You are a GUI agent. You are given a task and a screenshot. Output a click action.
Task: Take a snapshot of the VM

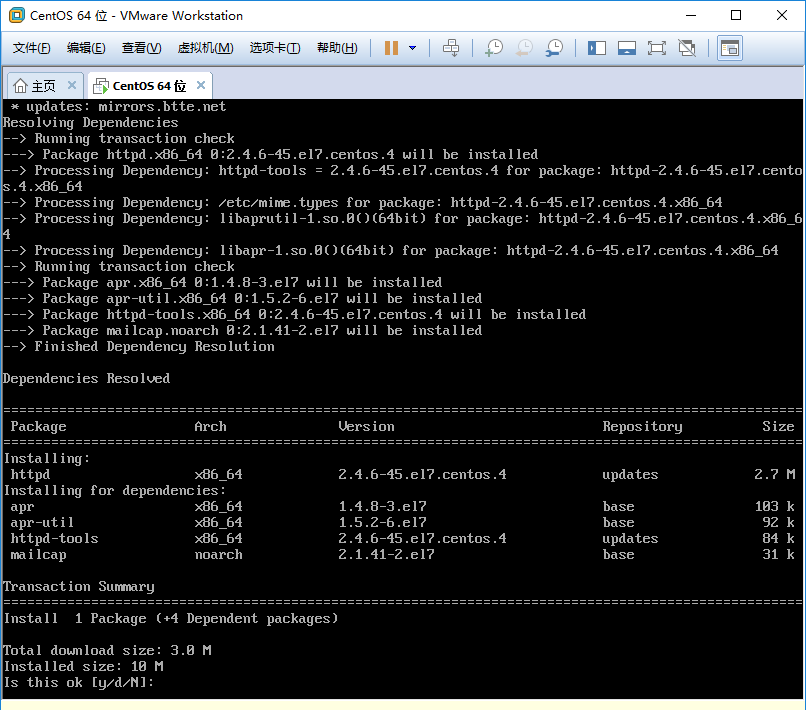tap(494, 48)
